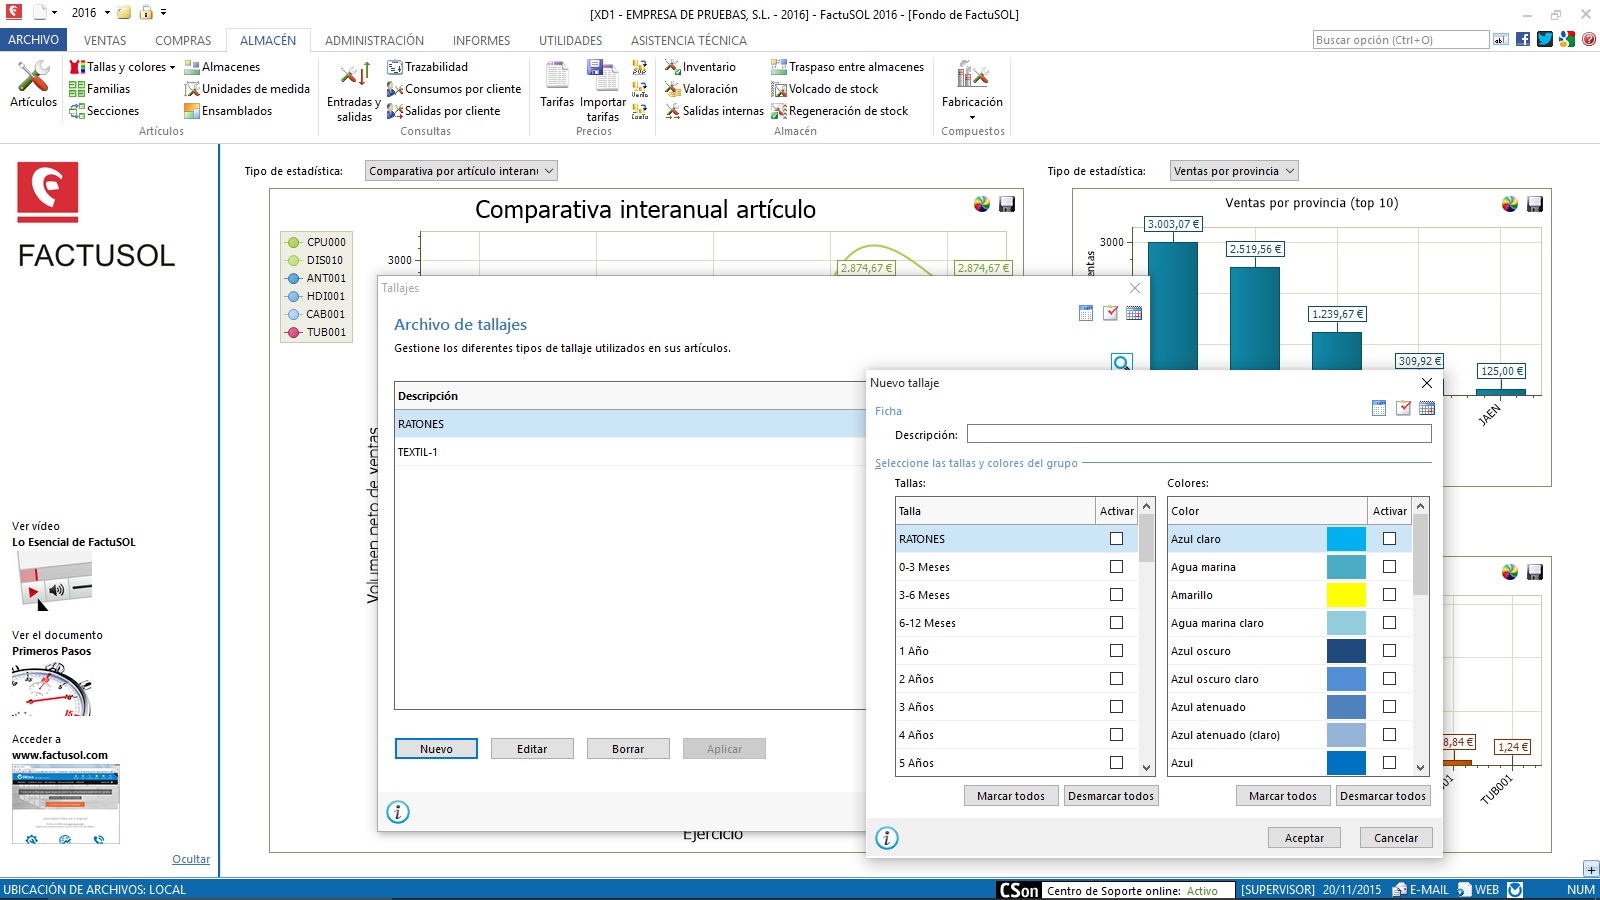Open calculator icon in Nuevo tallaje dialog
Screen dimensions: 1600x900
(1379, 408)
